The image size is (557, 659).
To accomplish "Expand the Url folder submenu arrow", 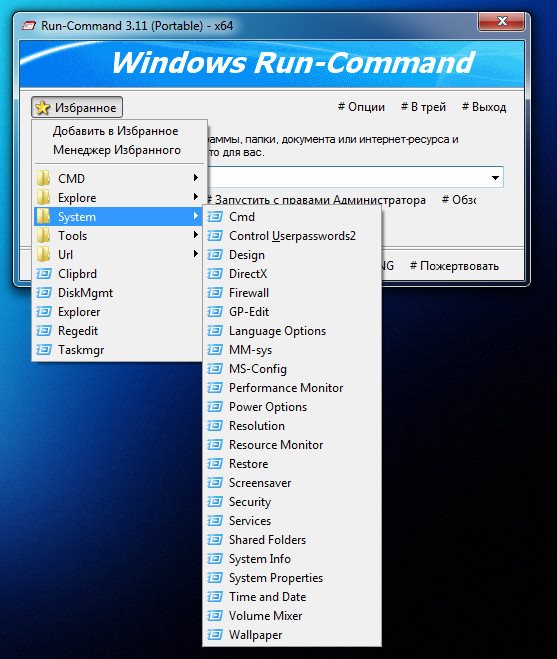I will 195,253.
